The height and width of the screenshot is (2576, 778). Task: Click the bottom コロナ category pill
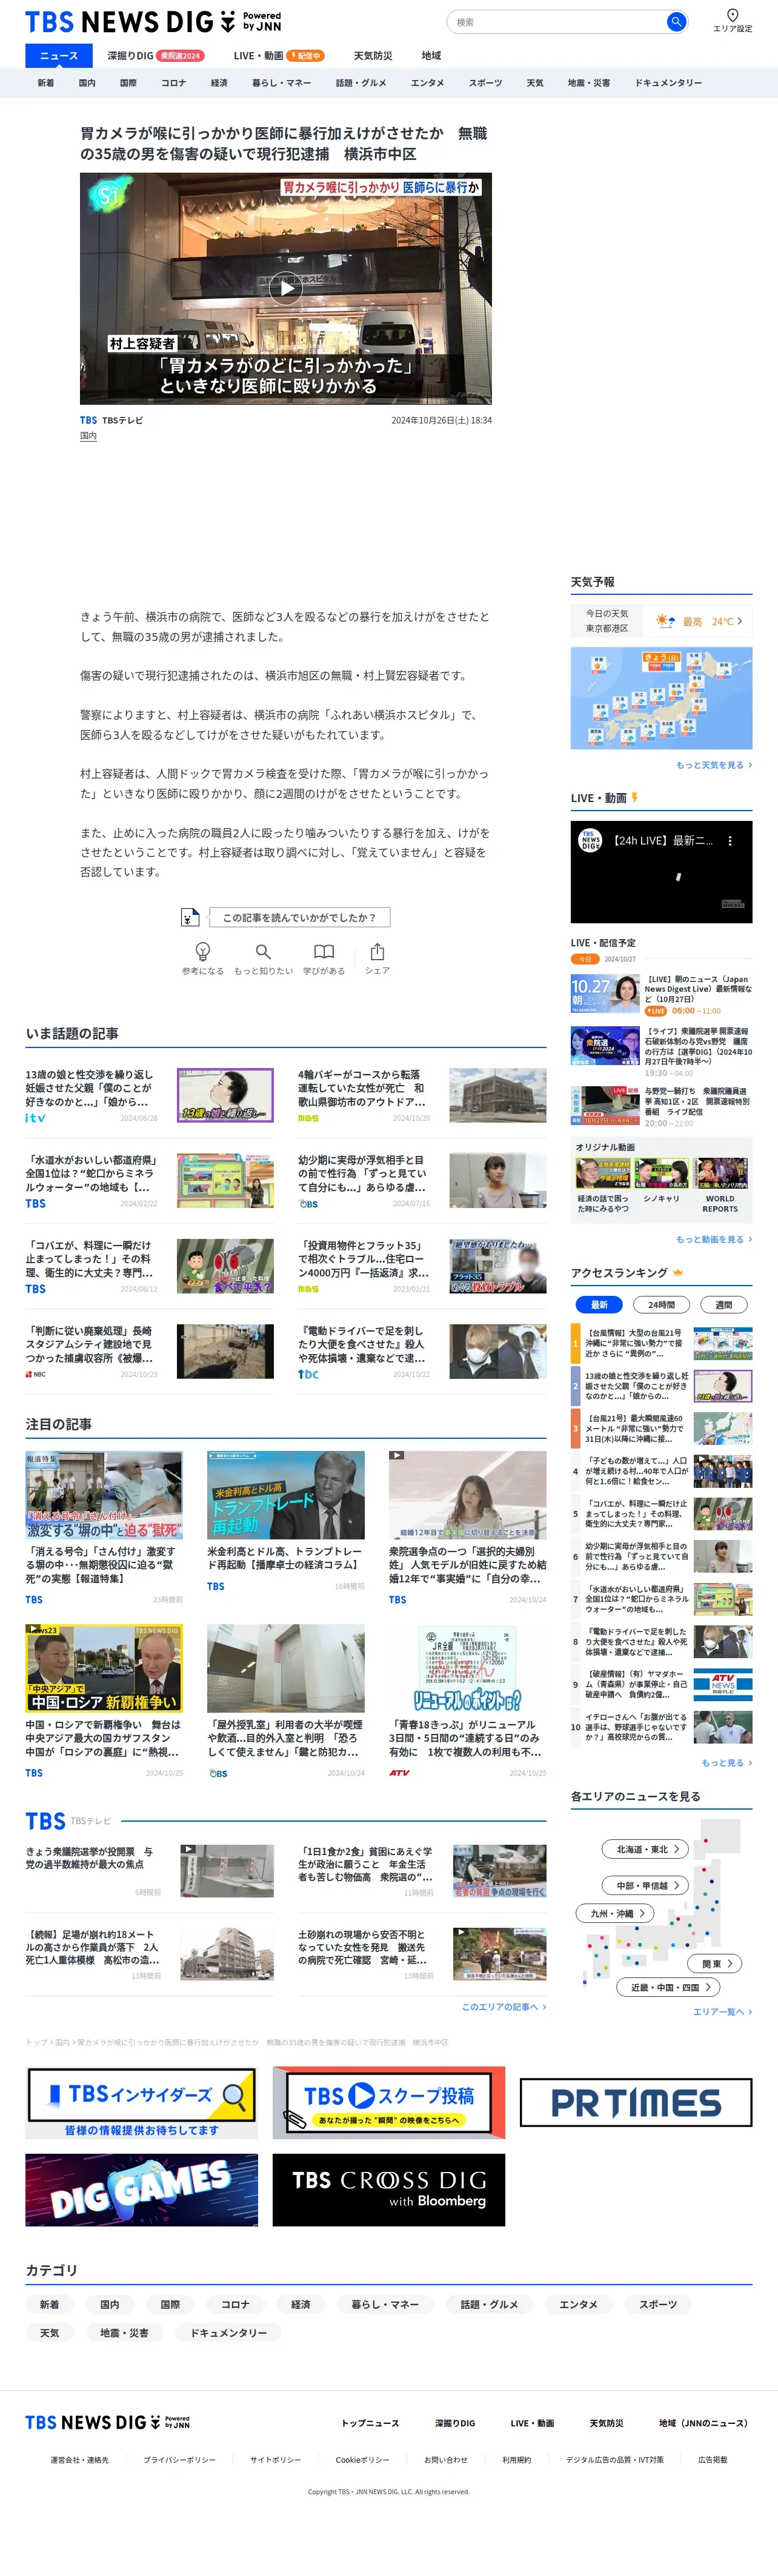point(235,2304)
